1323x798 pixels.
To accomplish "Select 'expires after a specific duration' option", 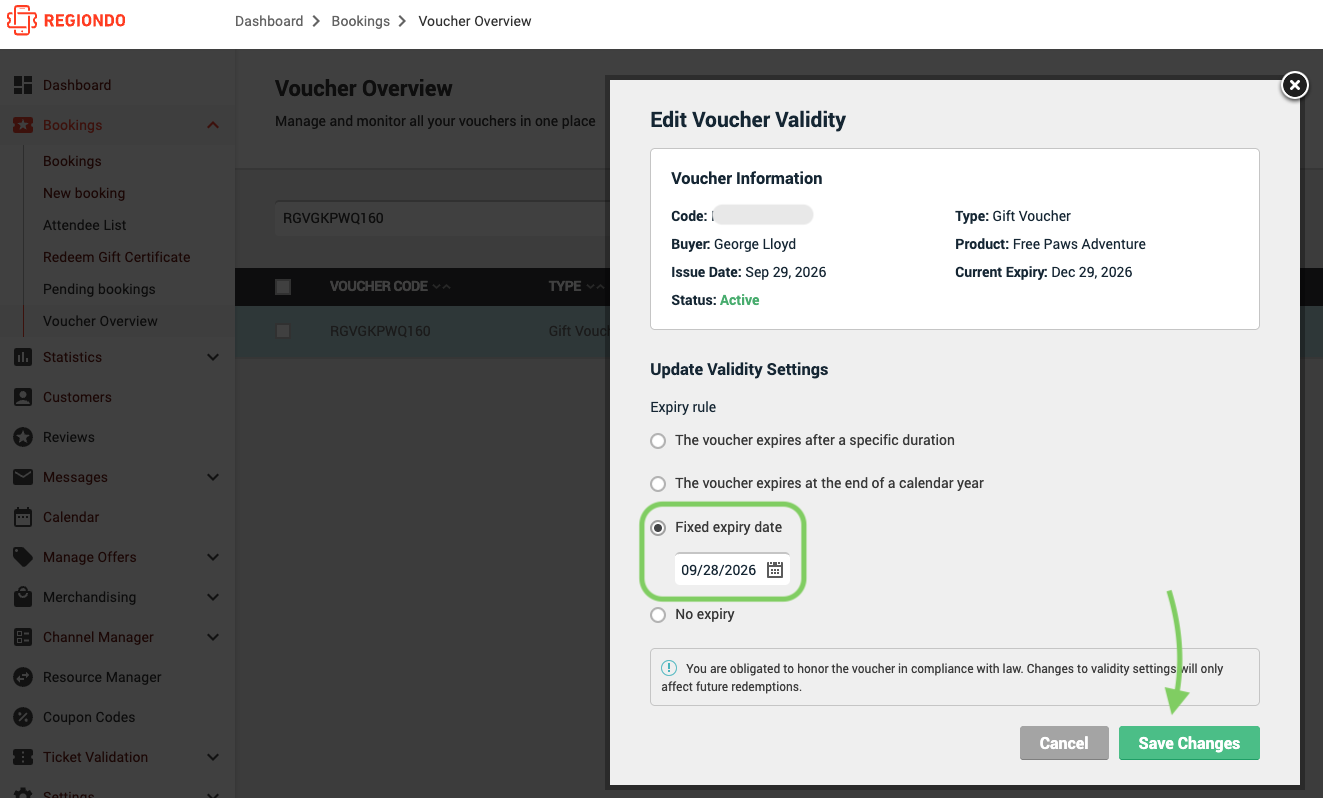I will [658, 441].
